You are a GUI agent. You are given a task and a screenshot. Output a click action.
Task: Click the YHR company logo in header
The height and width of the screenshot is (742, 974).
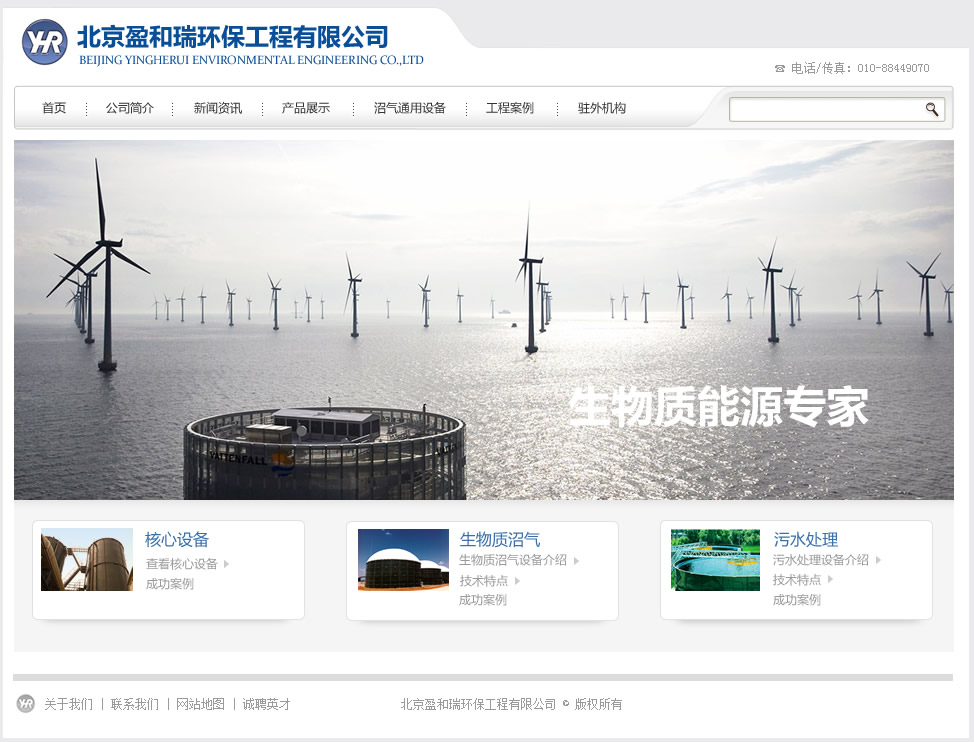click(x=44, y=42)
